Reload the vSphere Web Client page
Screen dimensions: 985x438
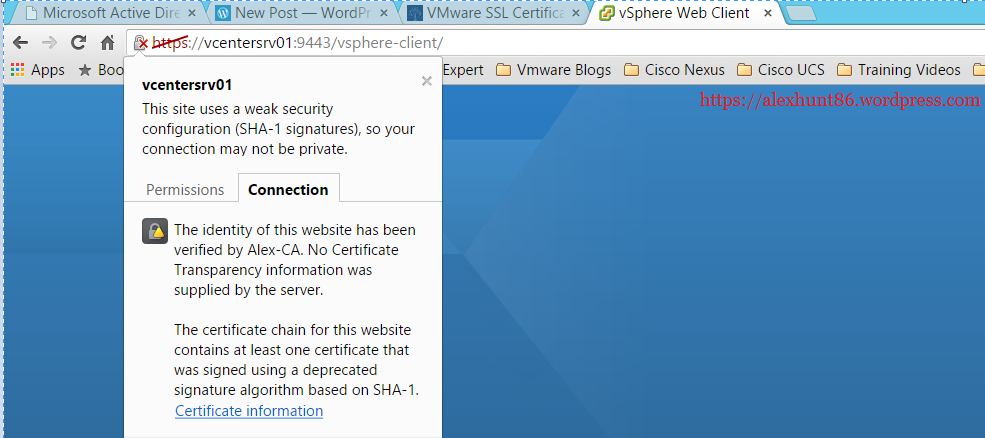click(x=78, y=42)
